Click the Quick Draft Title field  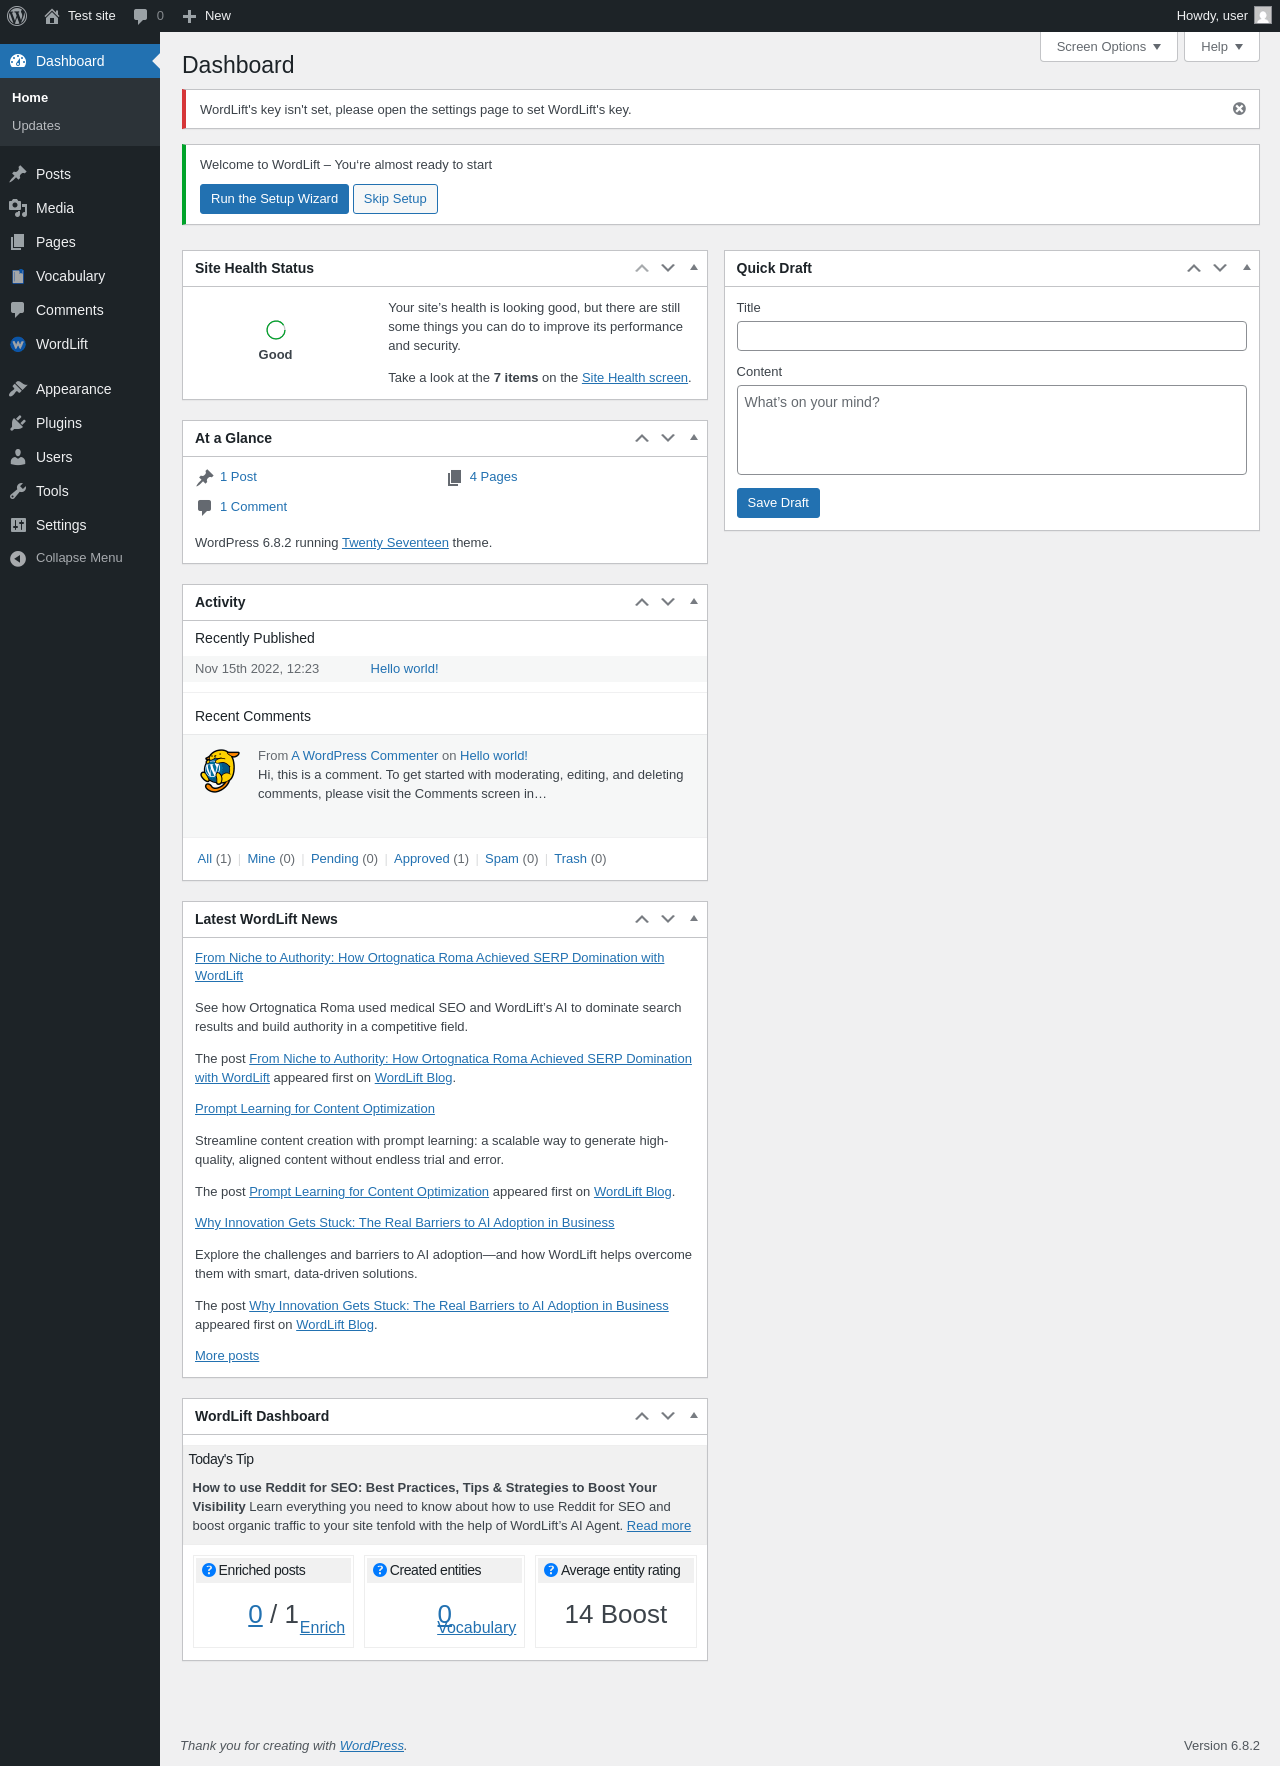(x=992, y=336)
